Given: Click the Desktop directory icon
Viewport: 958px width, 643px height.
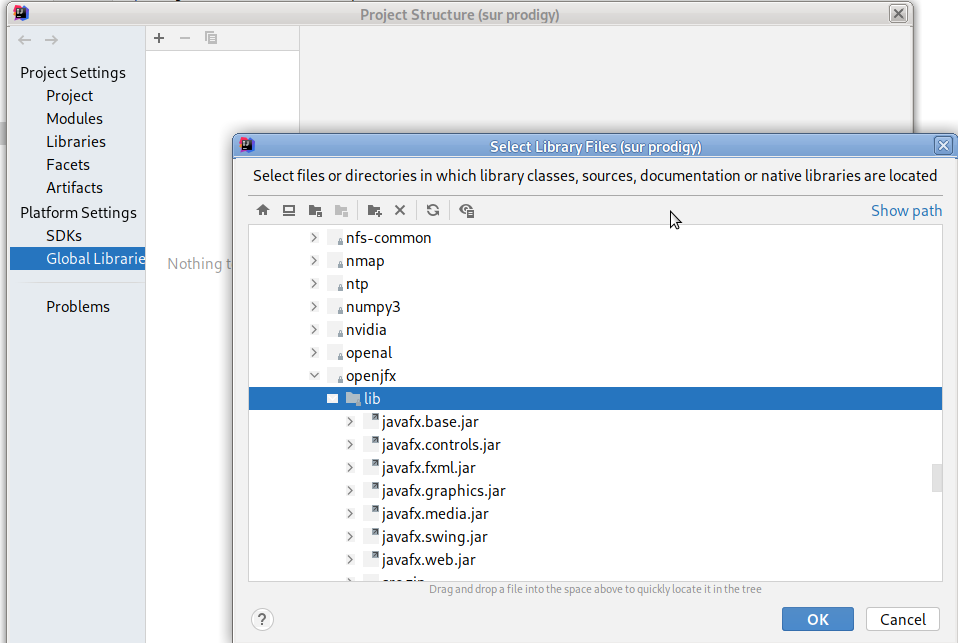Looking at the screenshot, I should pos(289,210).
